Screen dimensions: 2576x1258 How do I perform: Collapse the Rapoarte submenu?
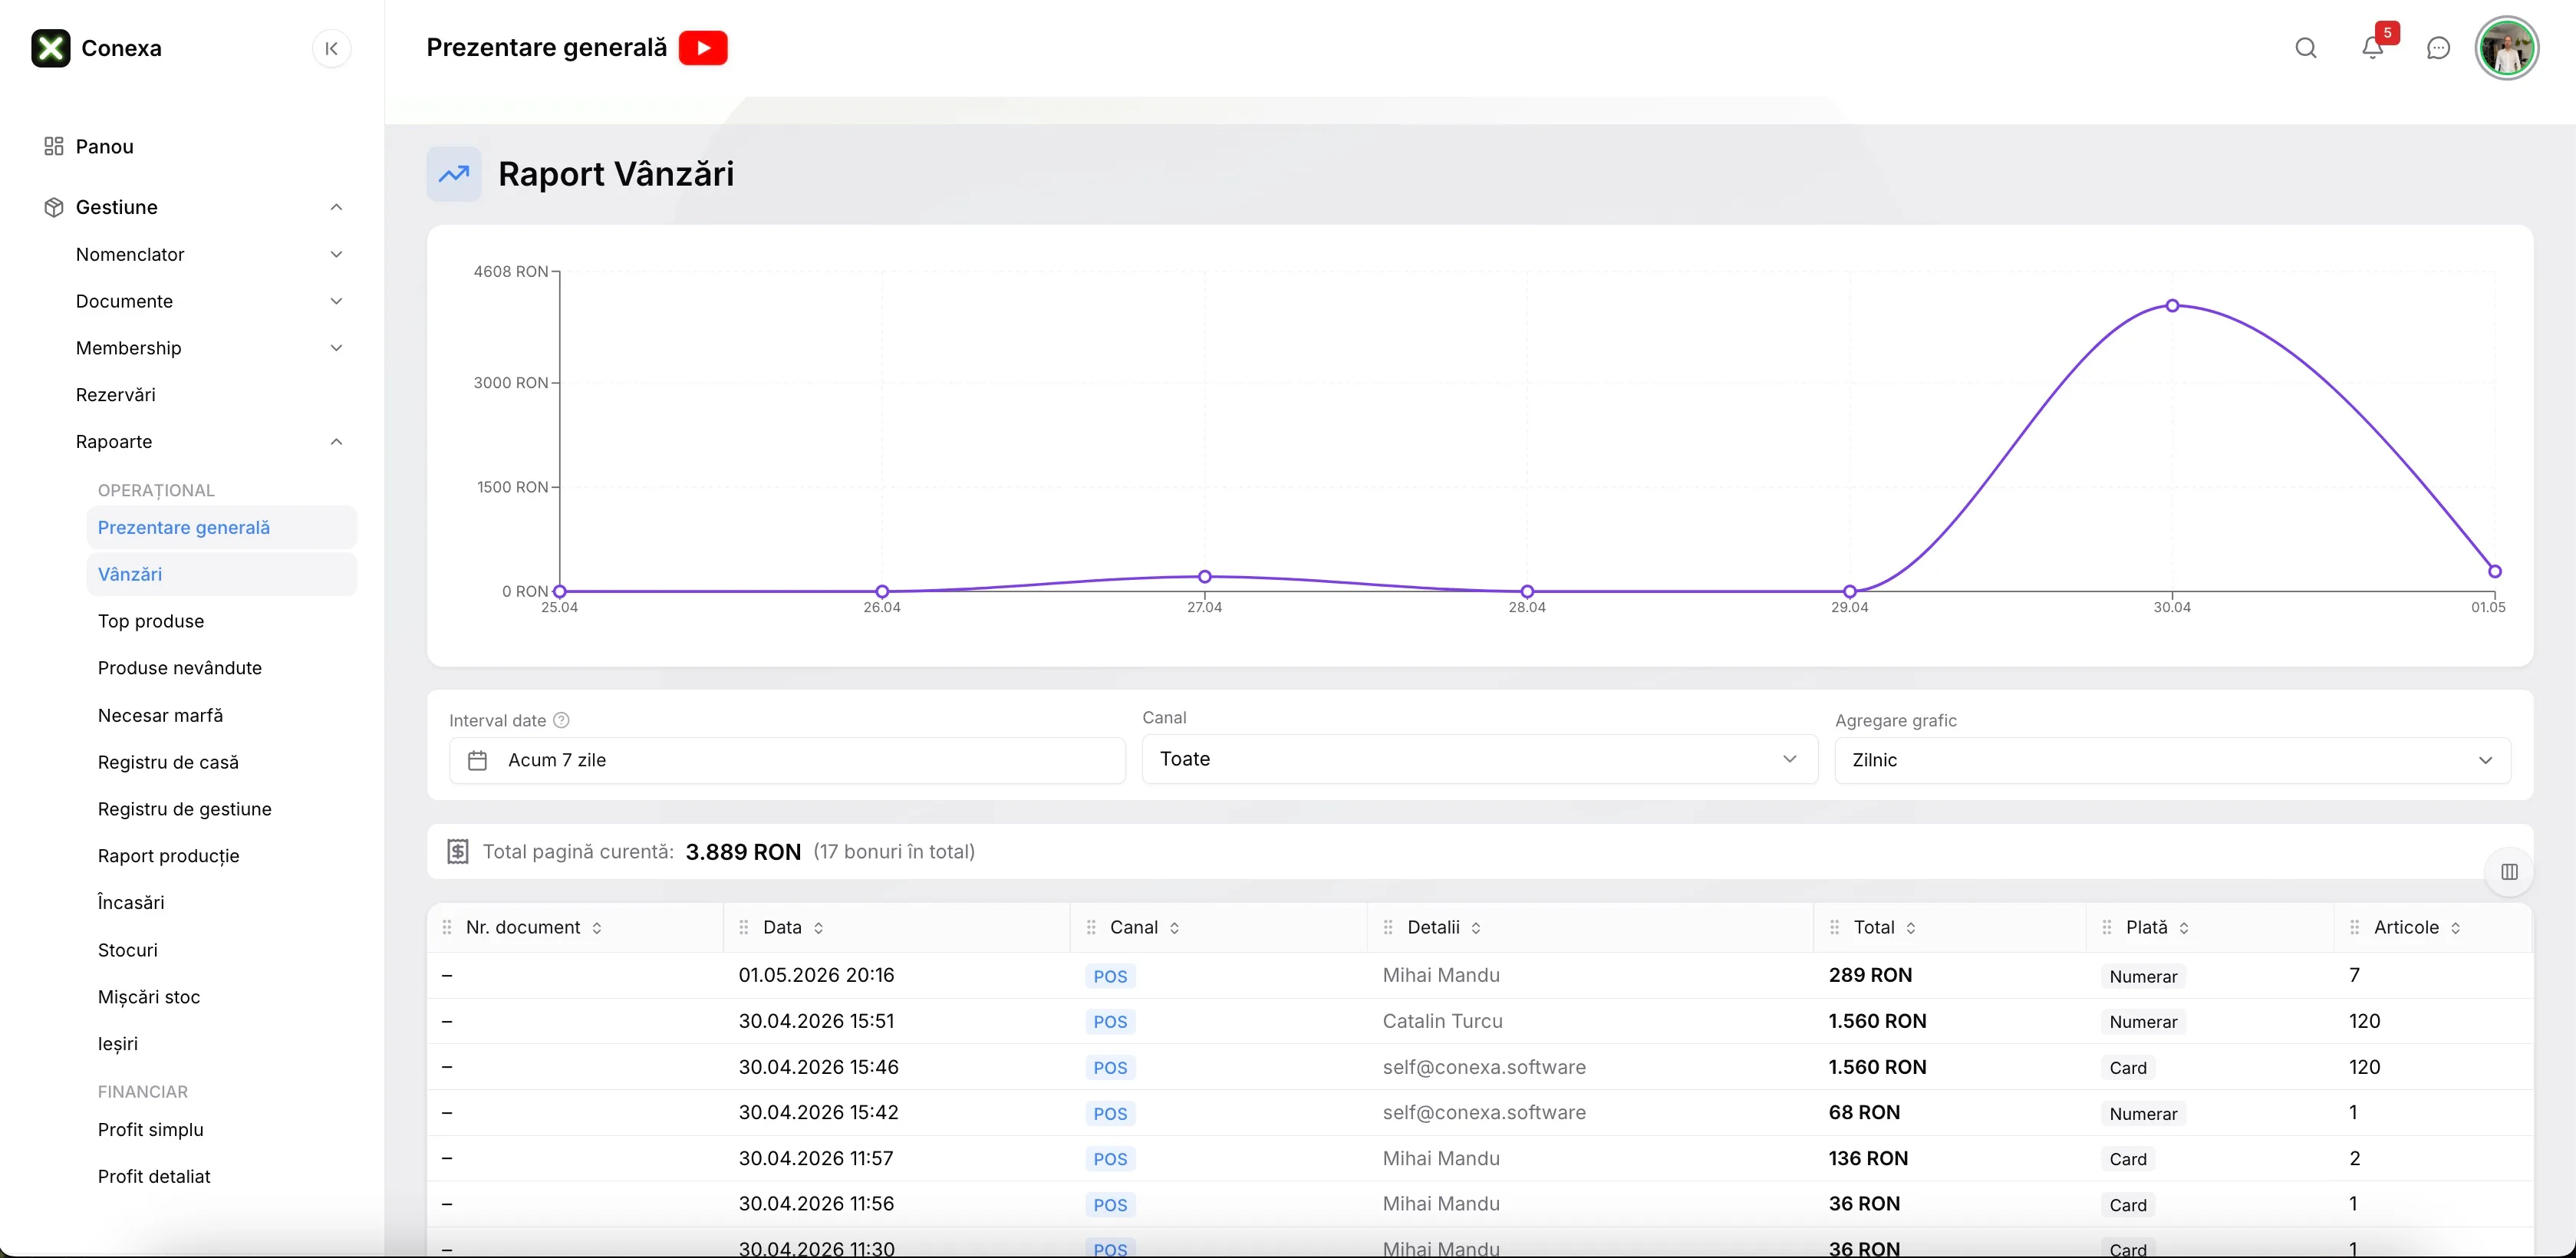tap(337, 442)
